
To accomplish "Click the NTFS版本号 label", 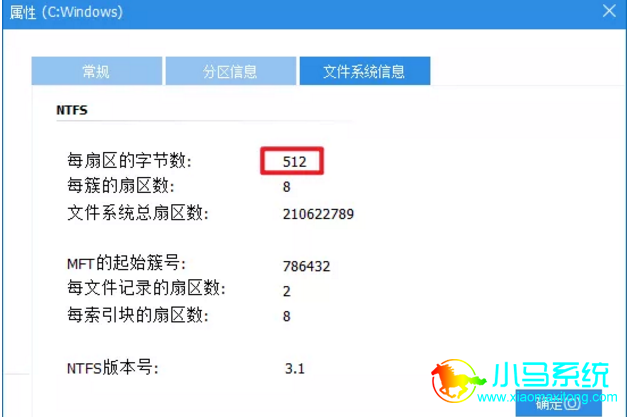I will point(113,368).
